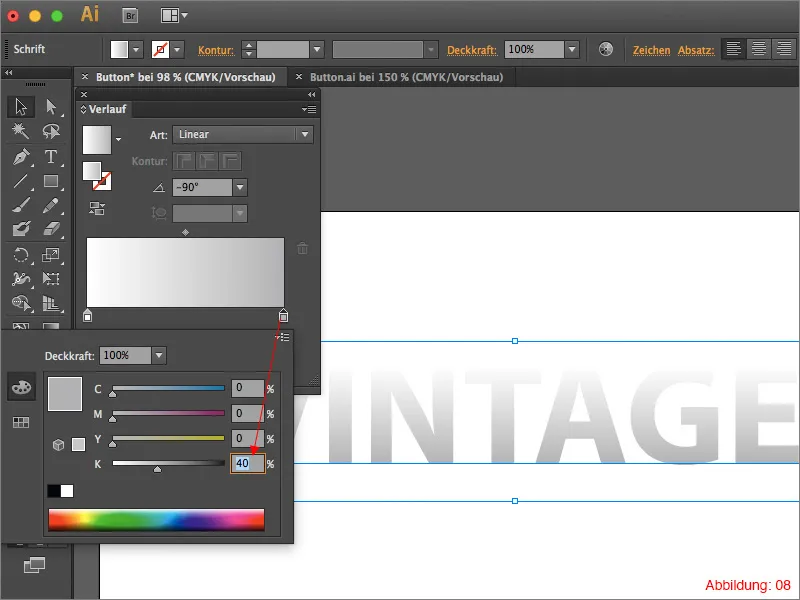Switch to color mixer palette icon
Image resolution: width=800 pixels, height=600 pixels.
click(x=21, y=388)
